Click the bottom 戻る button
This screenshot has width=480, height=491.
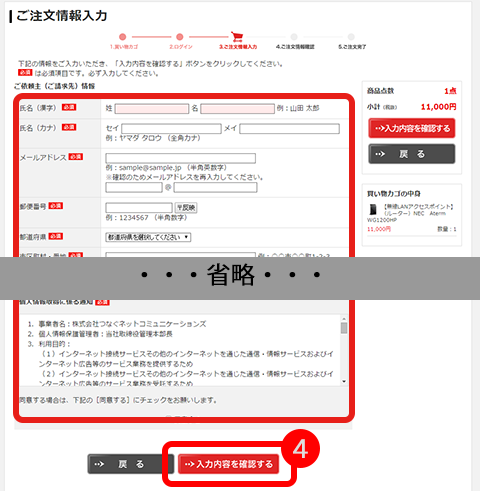131,464
